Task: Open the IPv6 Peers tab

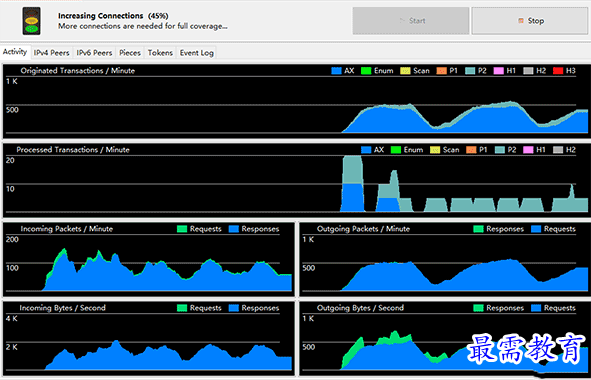Action: click(94, 53)
